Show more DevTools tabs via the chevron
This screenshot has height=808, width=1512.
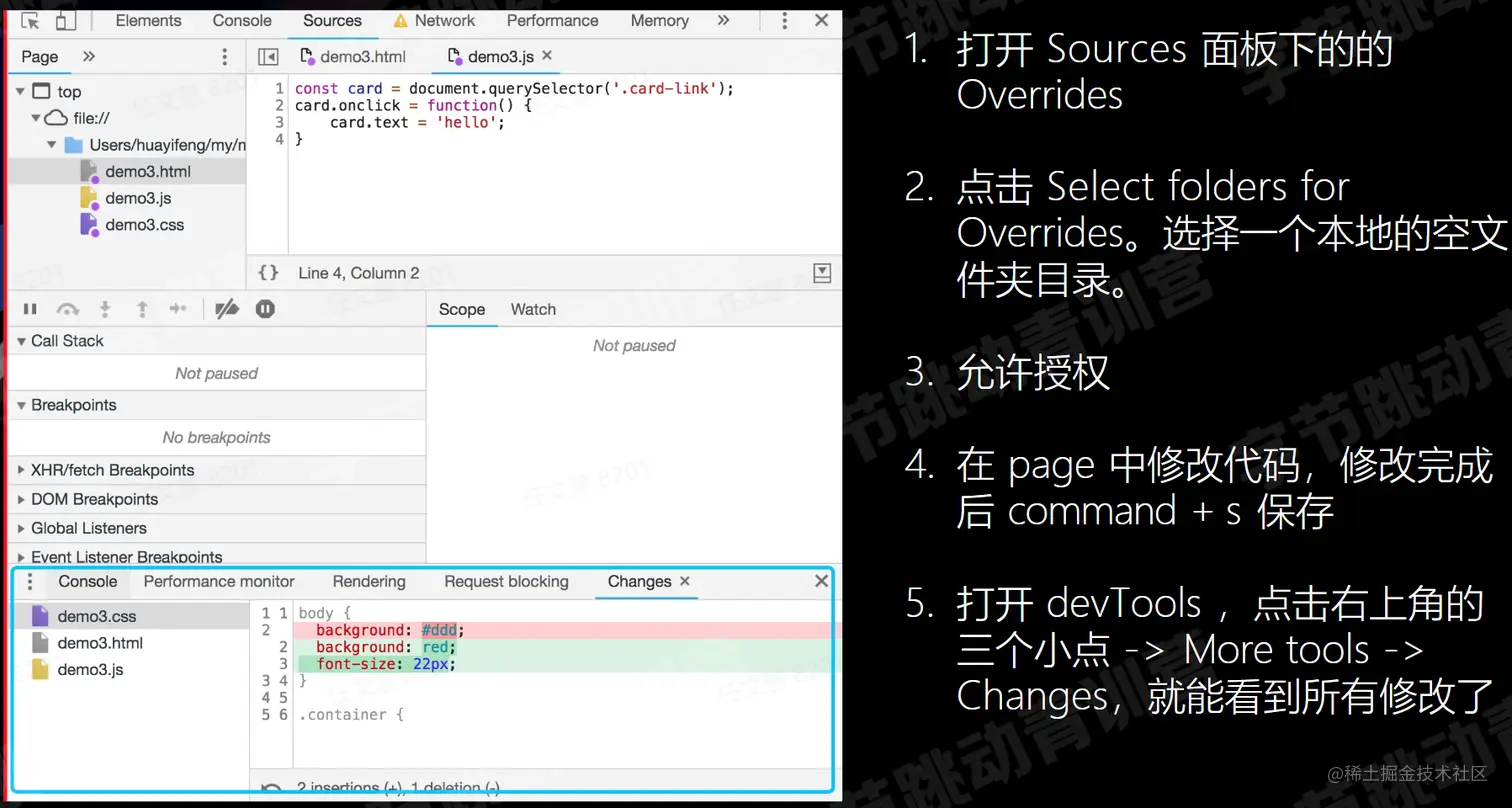click(723, 21)
